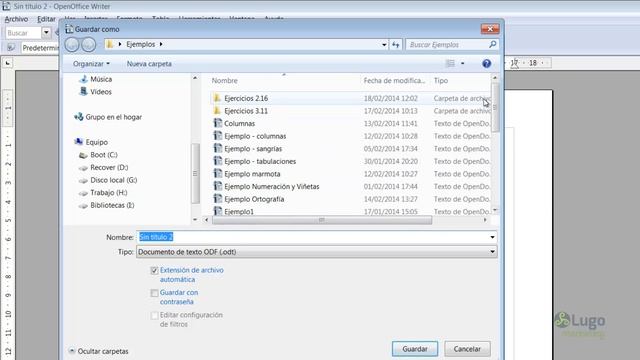Image resolution: width=640 pixels, height=360 pixels.
Task: Click the Cancelar button
Action: pos(467,349)
